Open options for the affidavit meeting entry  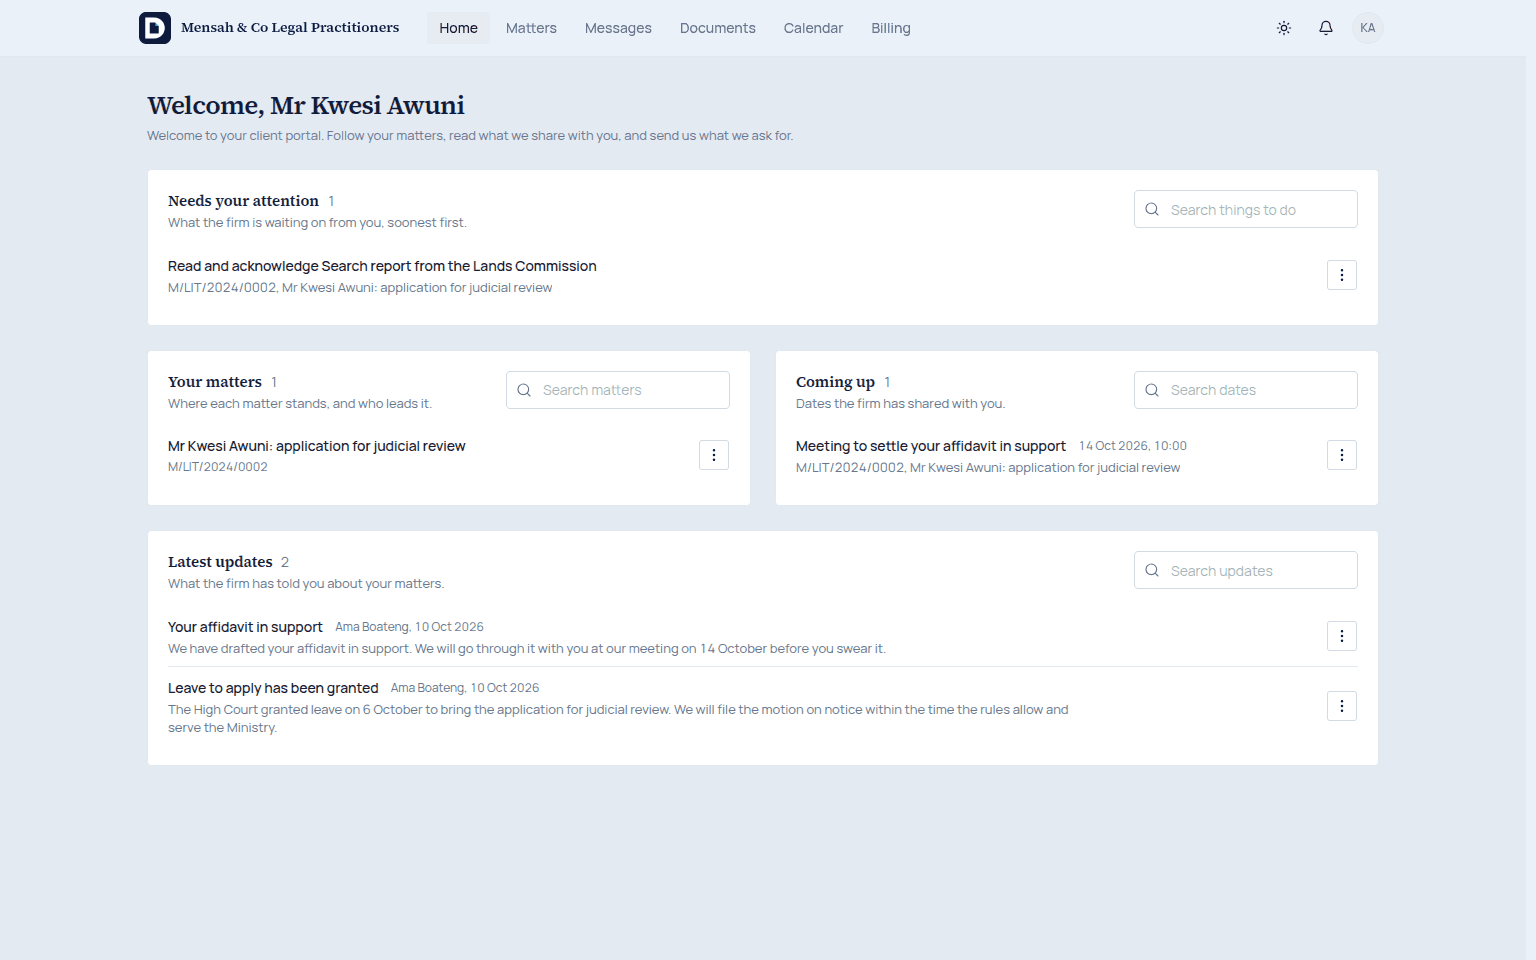pyautogui.click(x=1342, y=455)
